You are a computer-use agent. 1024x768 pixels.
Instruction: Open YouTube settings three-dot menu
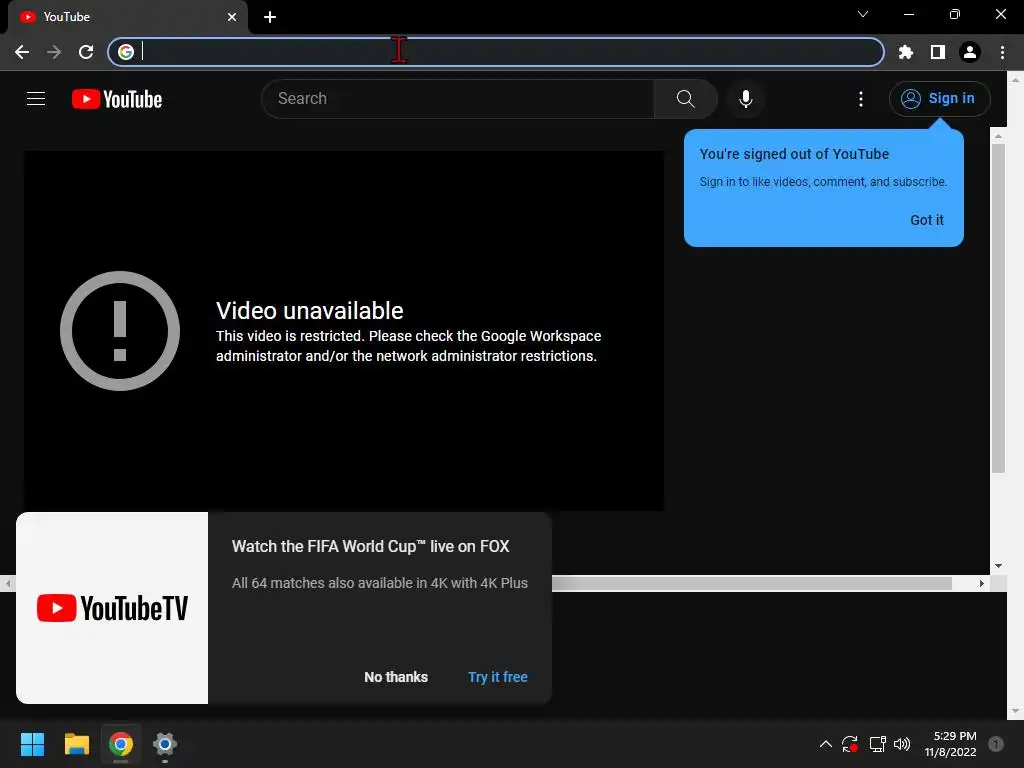(861, 99)
